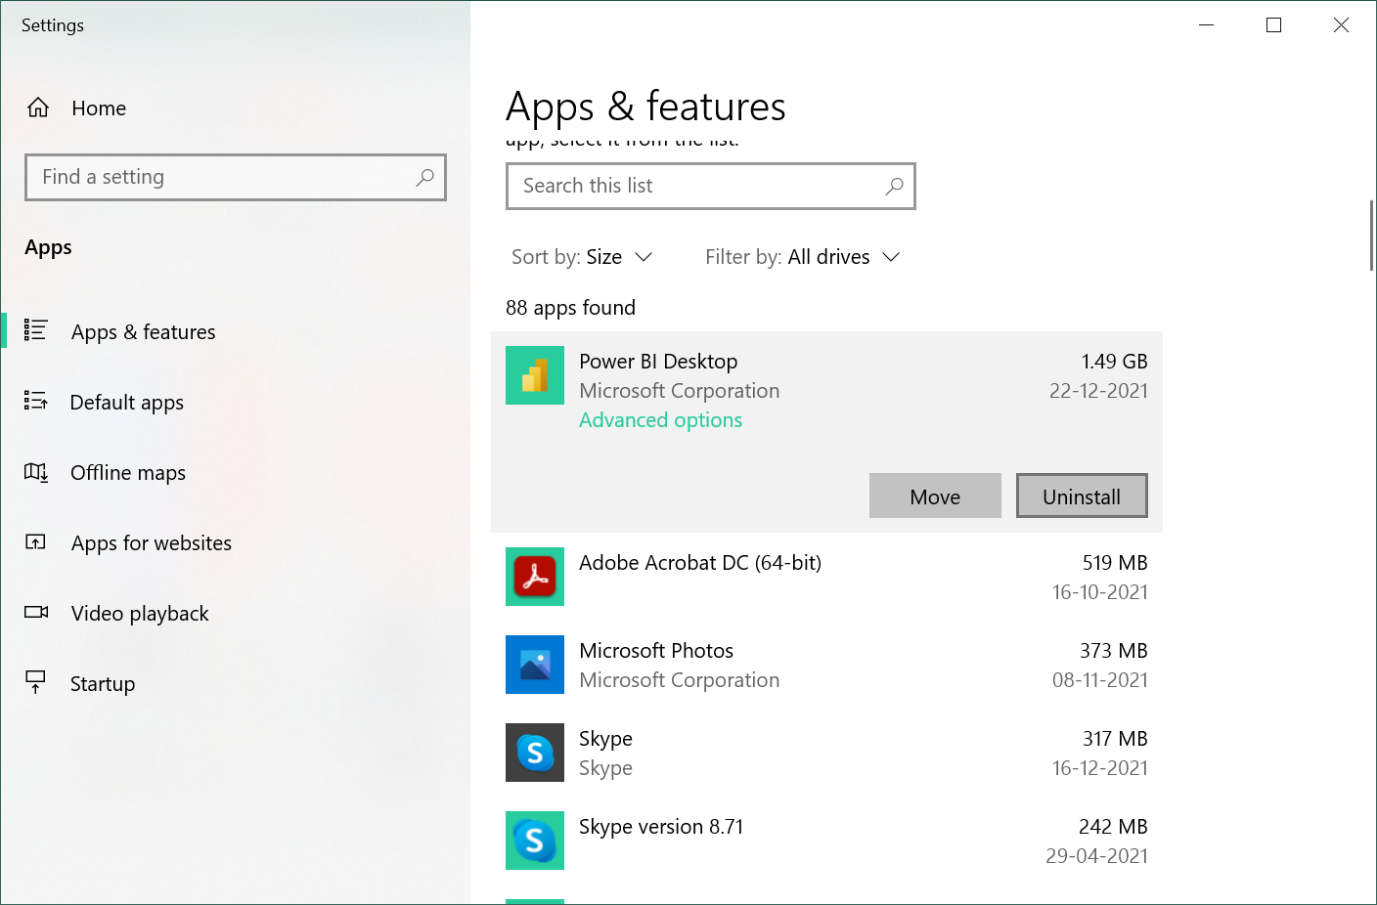Click the magnifier in Search this list

pos(894,186)
